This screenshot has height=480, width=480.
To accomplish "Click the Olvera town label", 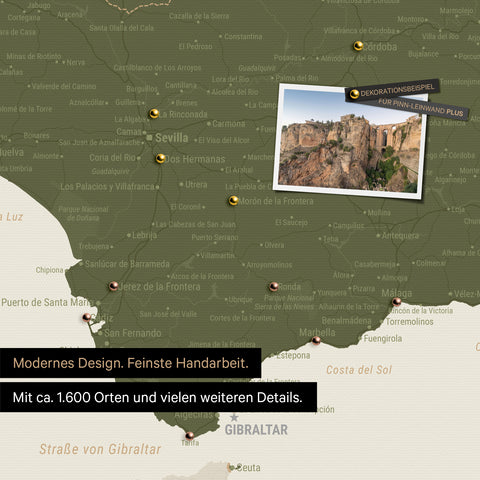I will click(x=274, y=245).
